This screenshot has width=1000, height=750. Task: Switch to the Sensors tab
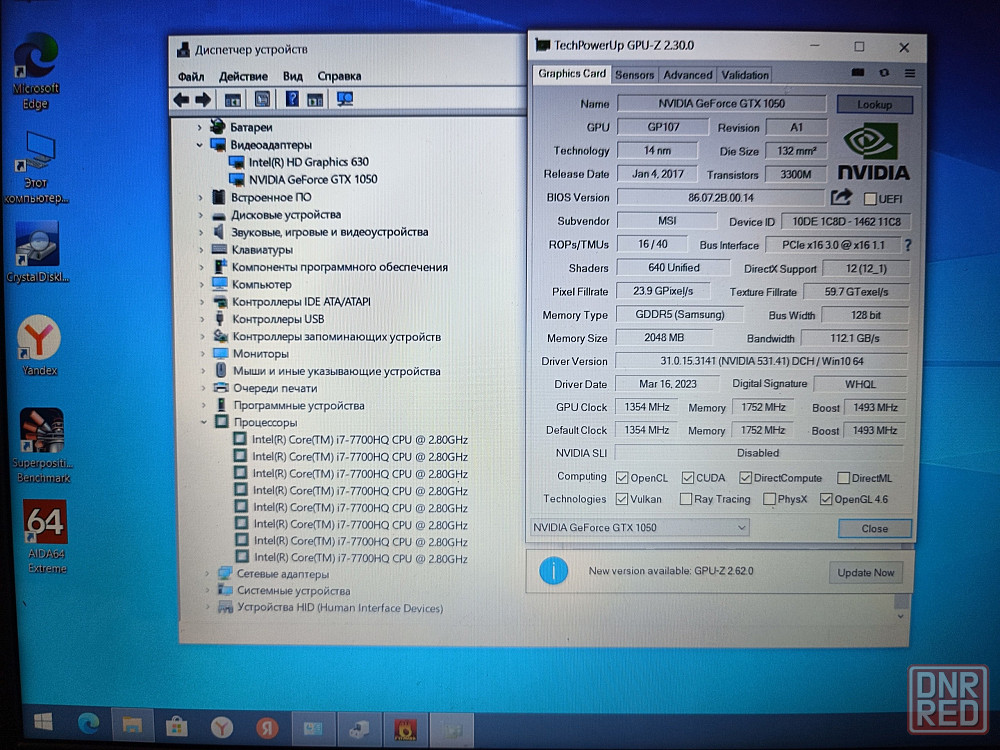(634, 75)
